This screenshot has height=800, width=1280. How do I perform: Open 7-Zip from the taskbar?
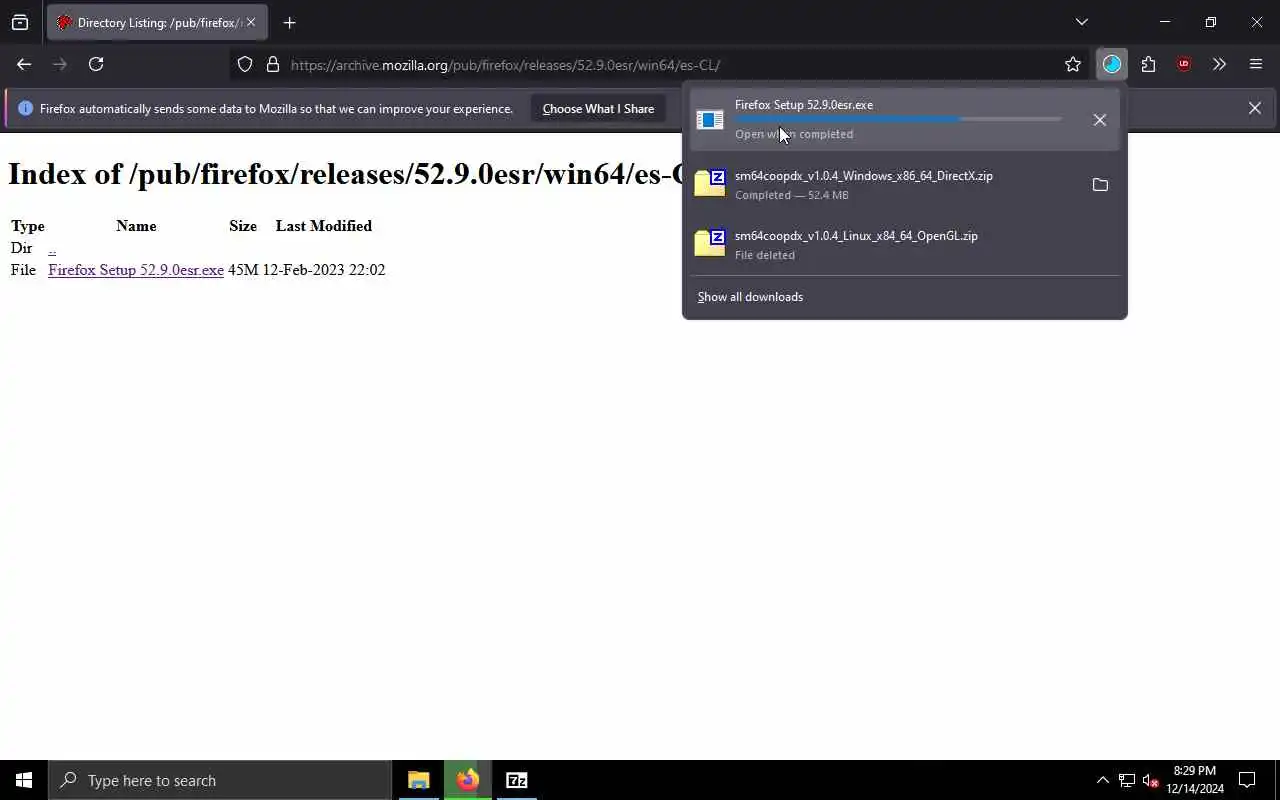point(517,780)
